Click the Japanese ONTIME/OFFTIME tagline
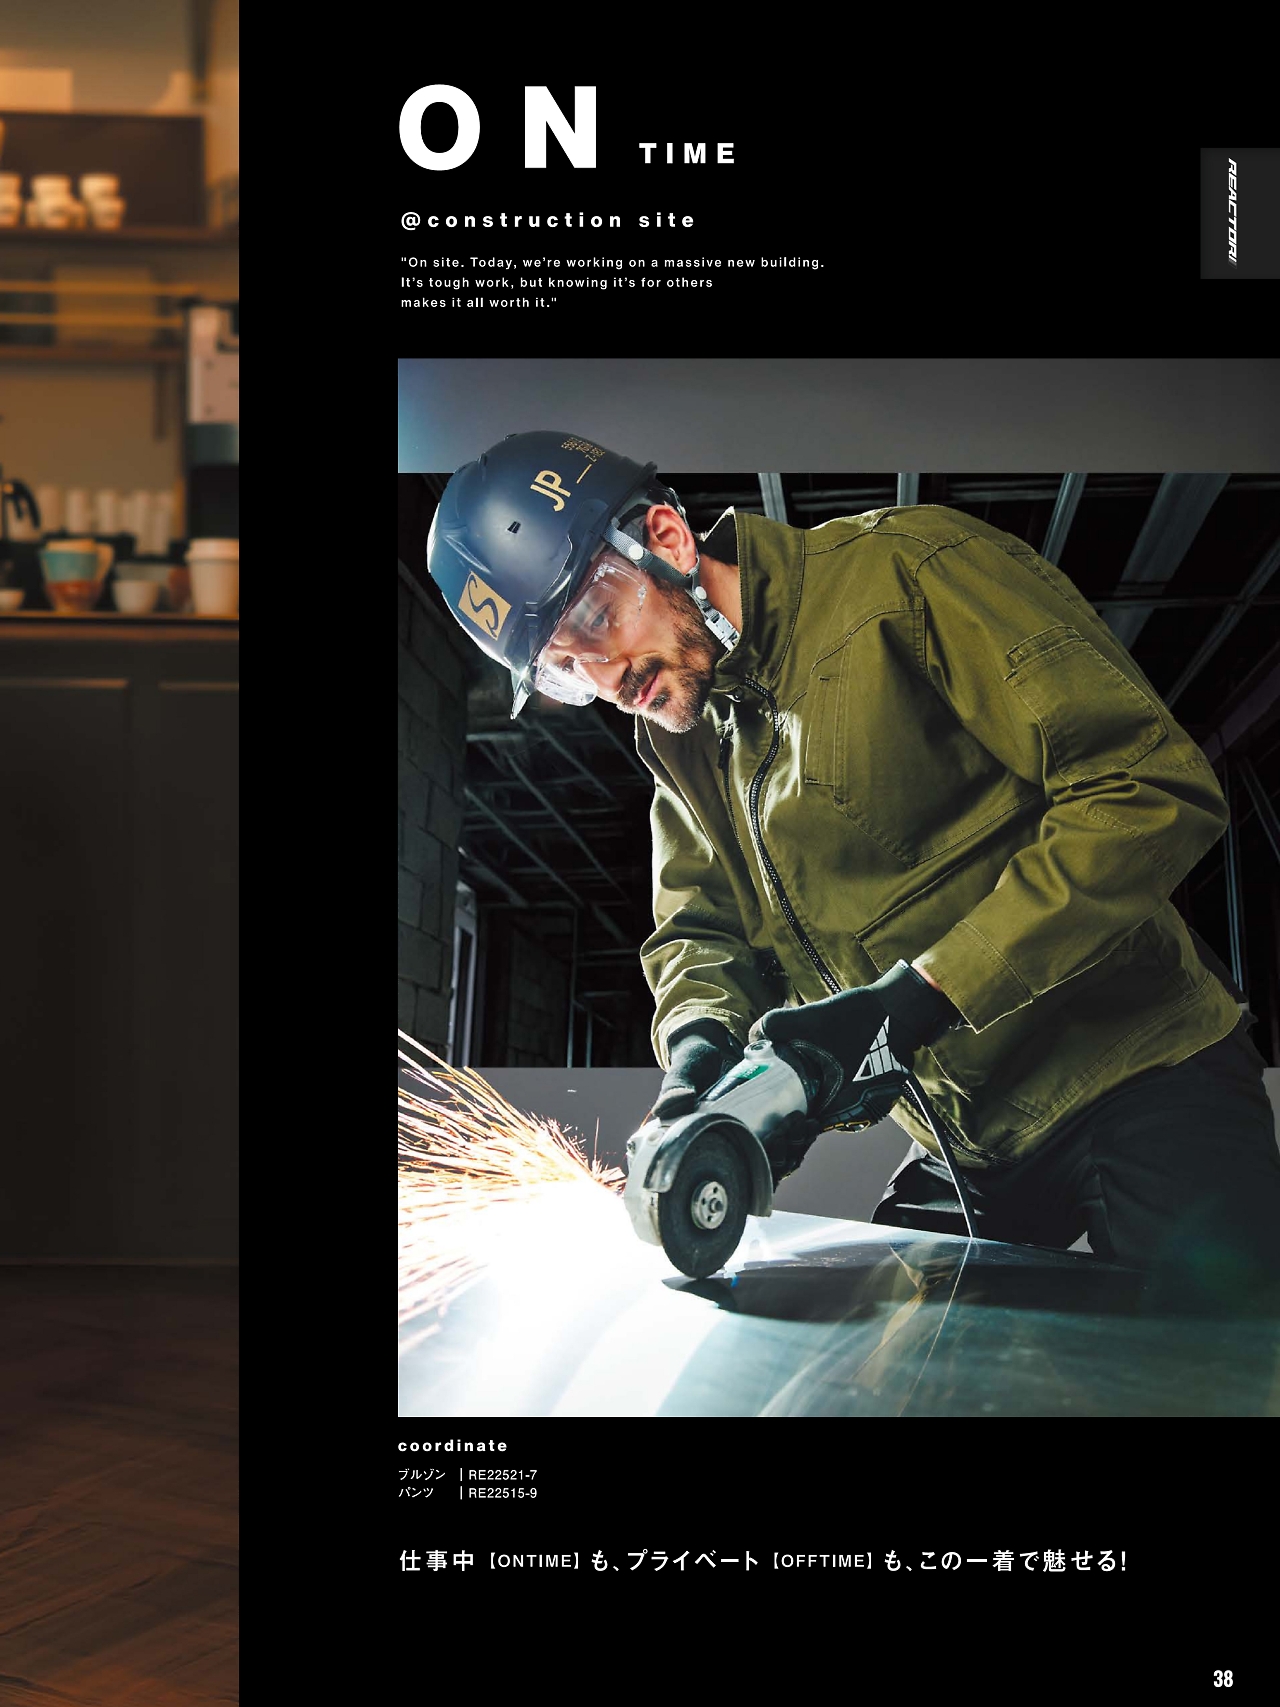1280x1707 pixels. point(762,1561)
